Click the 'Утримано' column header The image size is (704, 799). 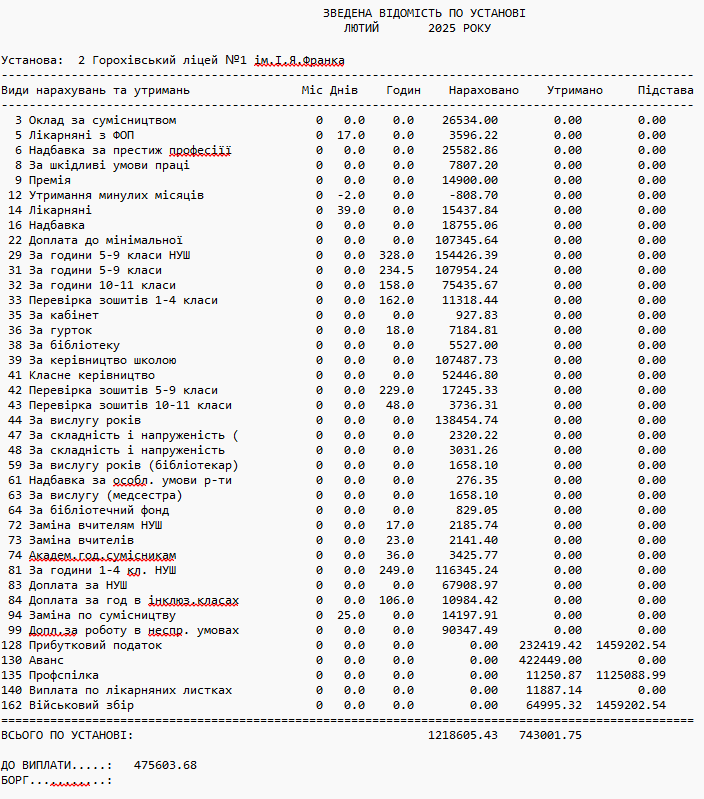pos(574,91)
